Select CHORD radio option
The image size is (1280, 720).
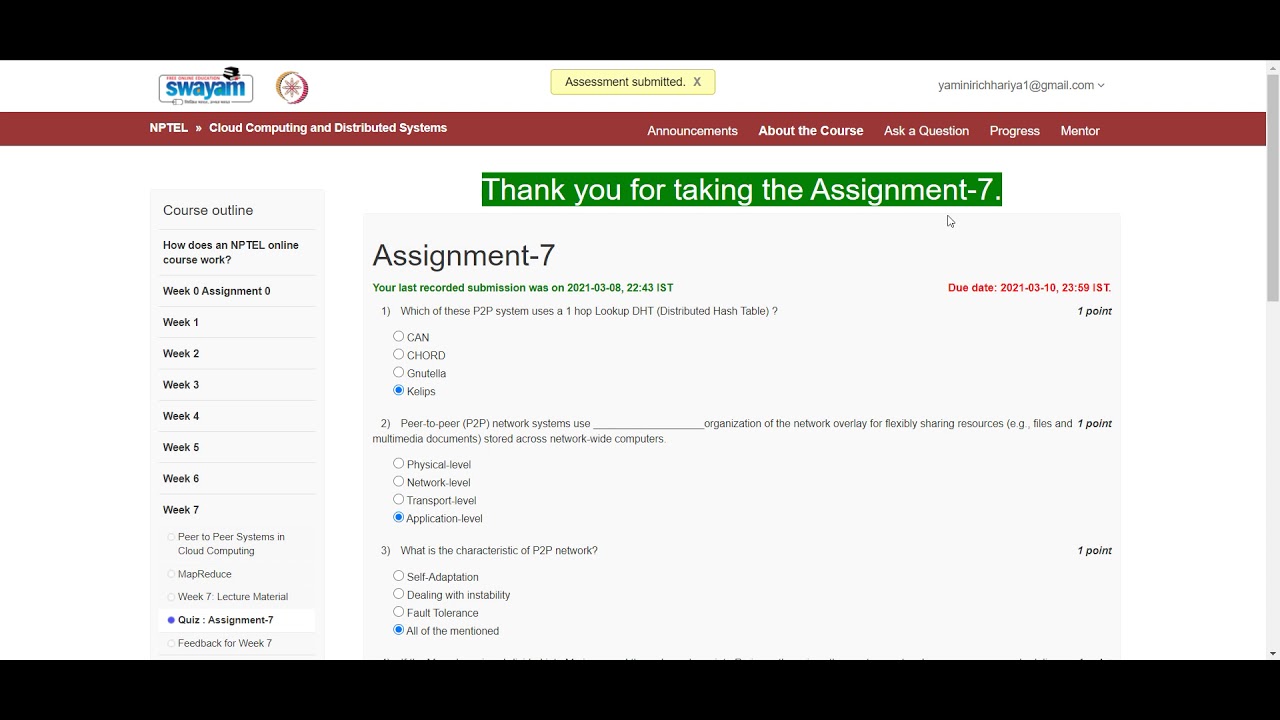398,354
